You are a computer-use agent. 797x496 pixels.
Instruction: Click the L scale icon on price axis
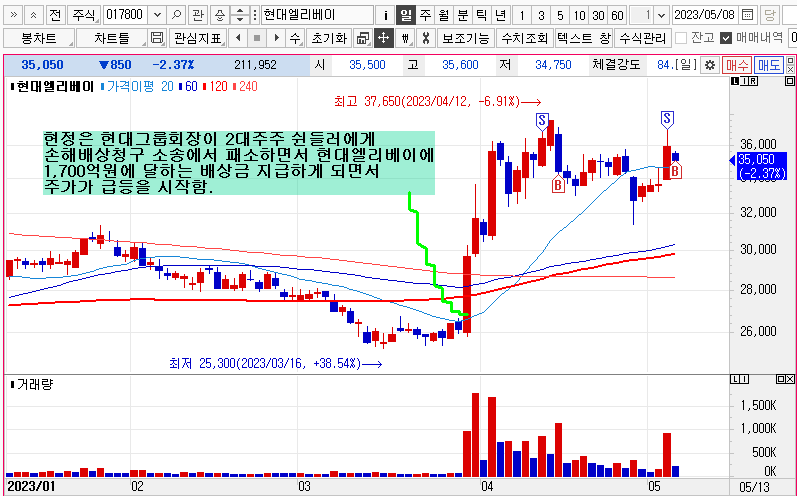tap(735, 81)
